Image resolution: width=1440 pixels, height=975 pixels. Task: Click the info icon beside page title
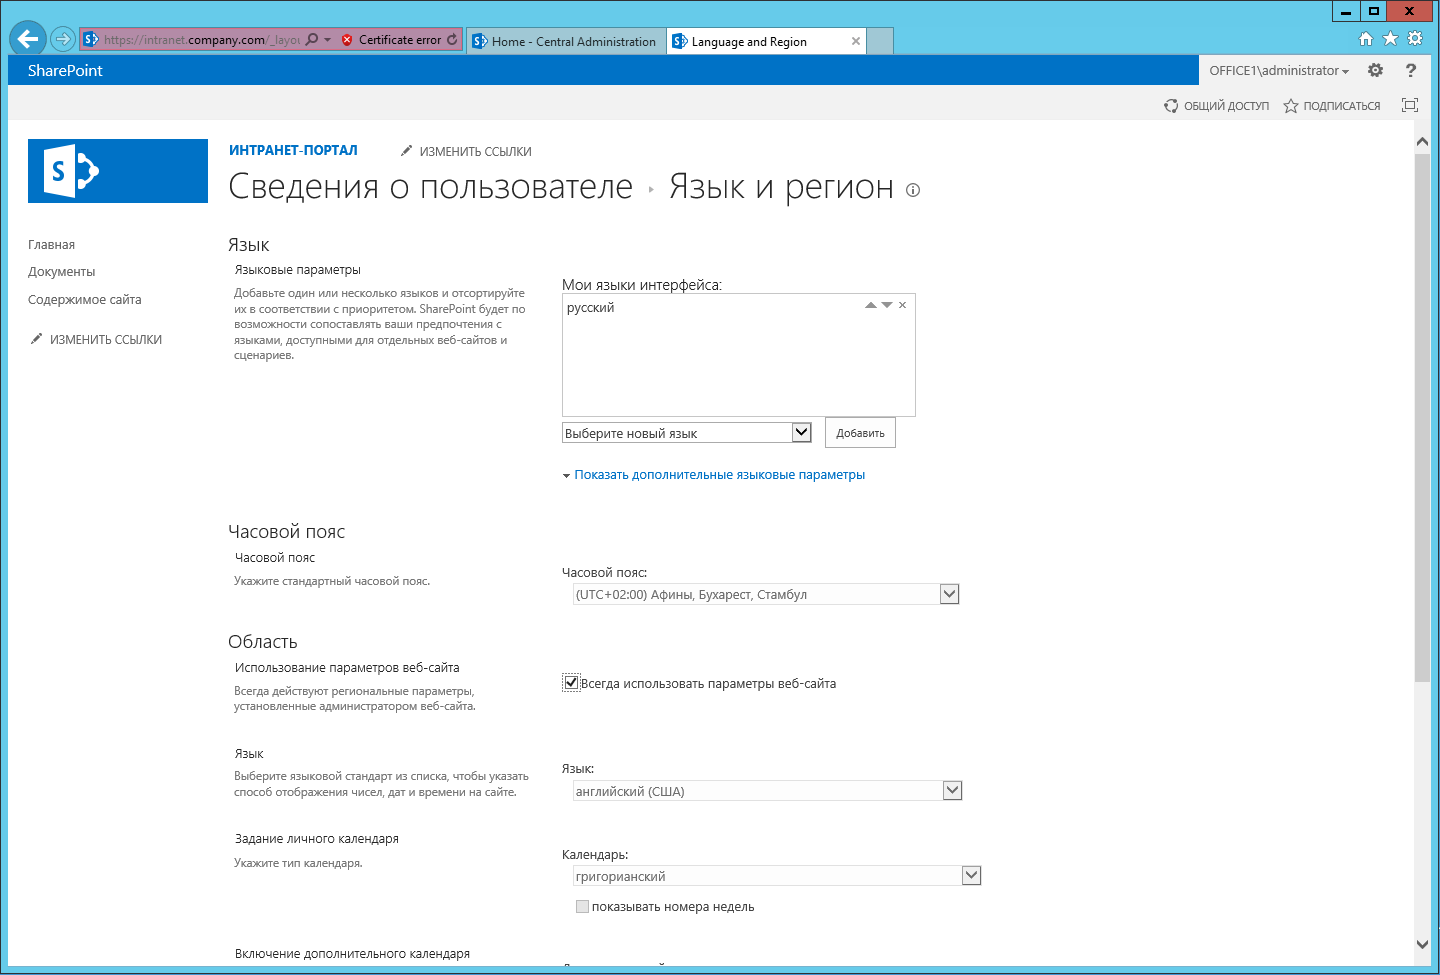pyautogui.click(x=913, y=190)
